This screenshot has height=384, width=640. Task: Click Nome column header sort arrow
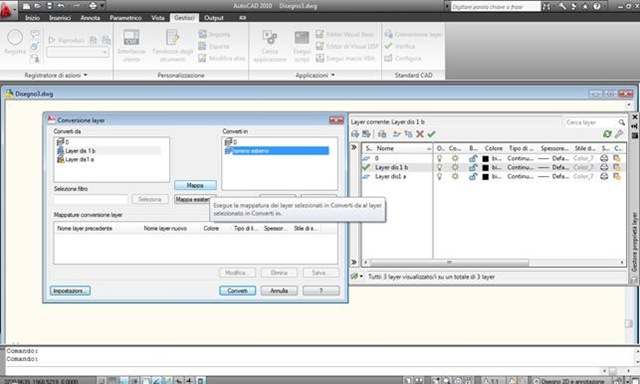coord(429,149)
